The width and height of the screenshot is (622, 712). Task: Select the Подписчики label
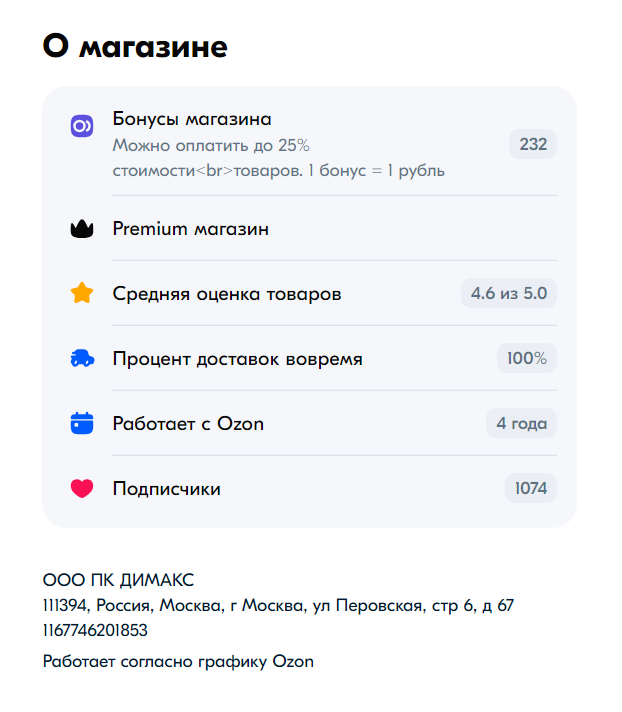coord(166,489)
